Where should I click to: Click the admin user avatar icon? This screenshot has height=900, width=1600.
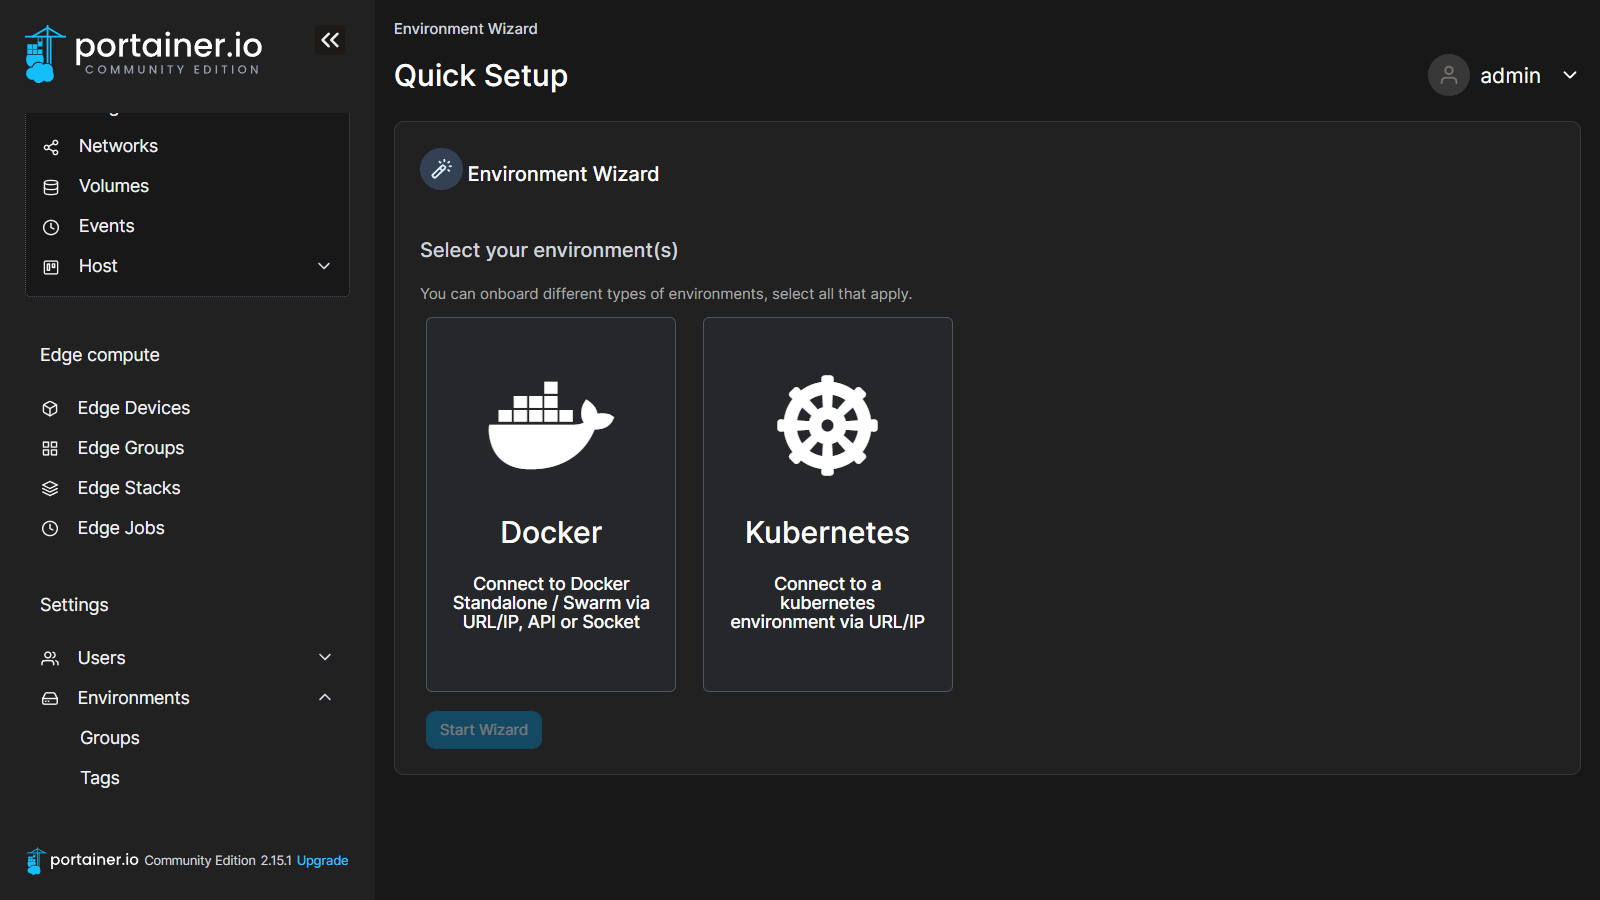(1448, 75)
